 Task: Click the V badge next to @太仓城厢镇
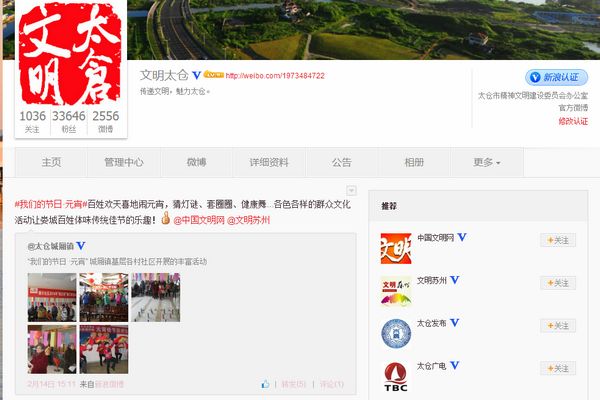click(x=80, y=245)
